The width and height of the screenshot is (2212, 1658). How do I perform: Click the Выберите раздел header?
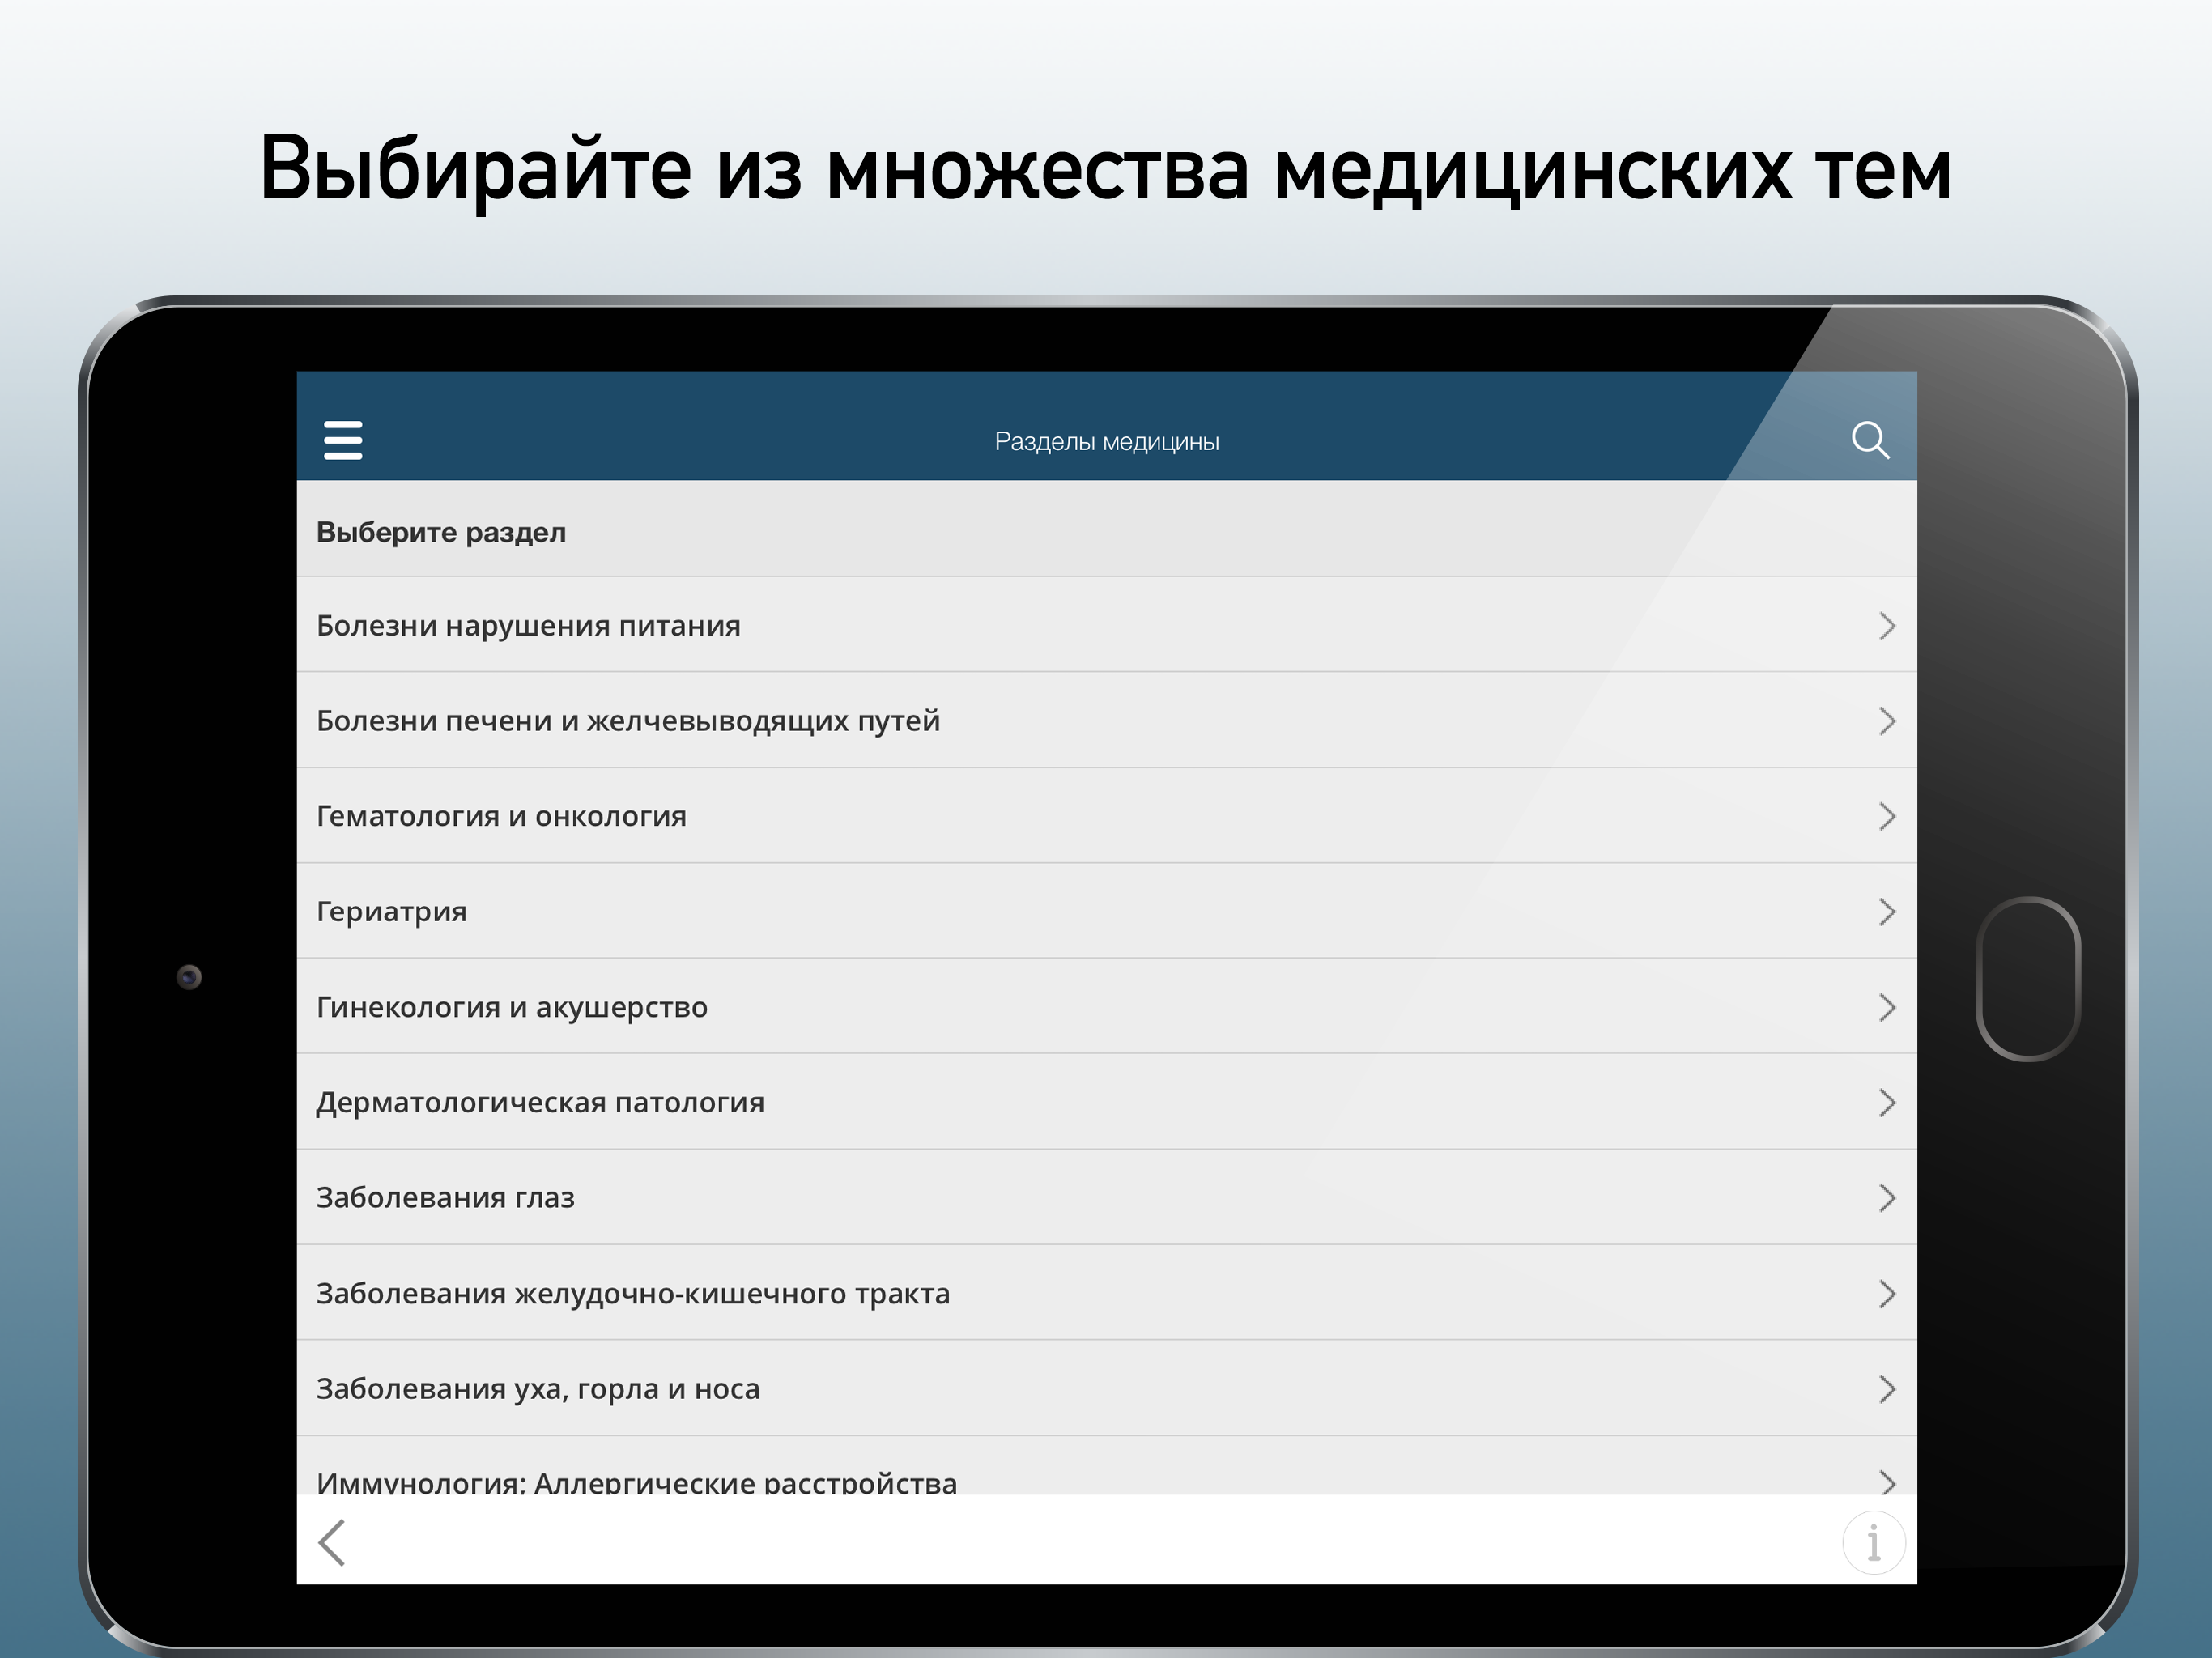pyautogui.click(x=441, y=531)
